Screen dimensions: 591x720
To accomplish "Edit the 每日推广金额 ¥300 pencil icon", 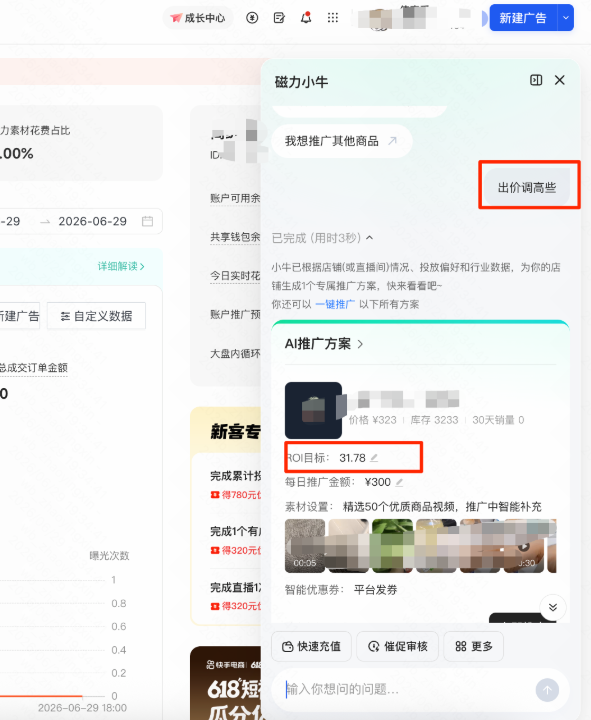I will [x=400, y=482].
